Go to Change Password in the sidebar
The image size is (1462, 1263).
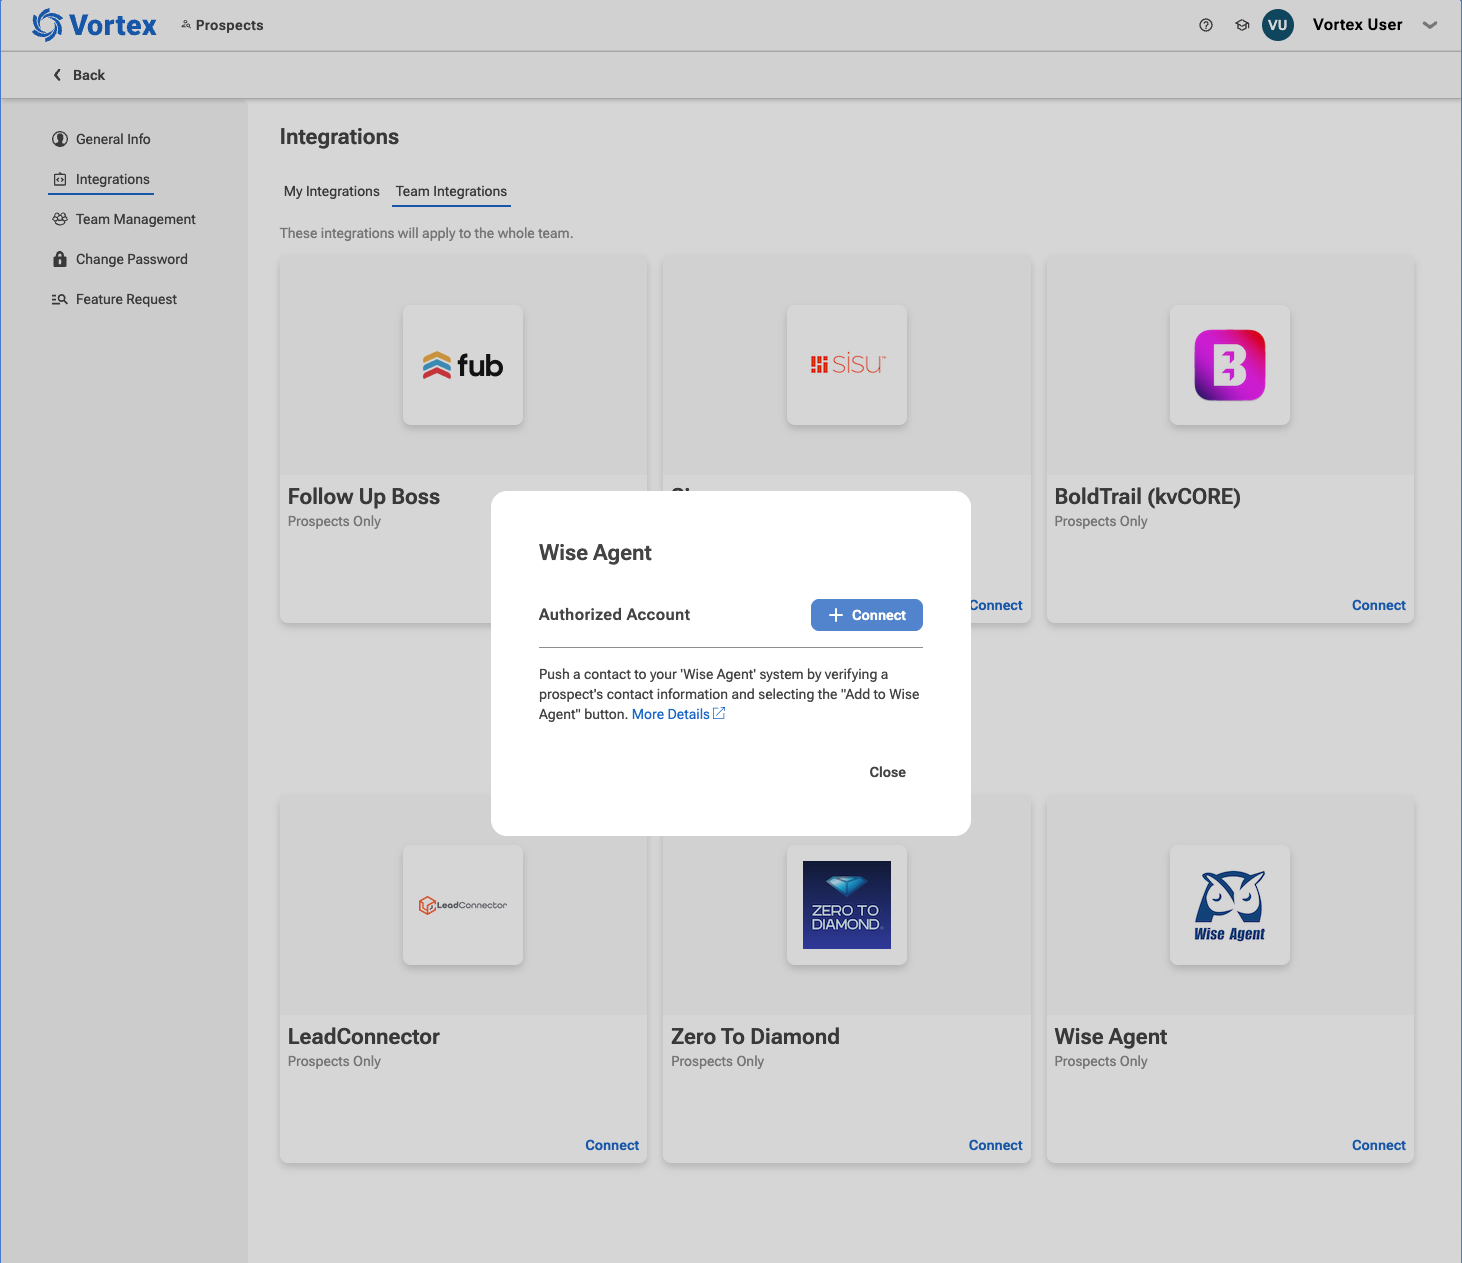(x=132, y=259)
